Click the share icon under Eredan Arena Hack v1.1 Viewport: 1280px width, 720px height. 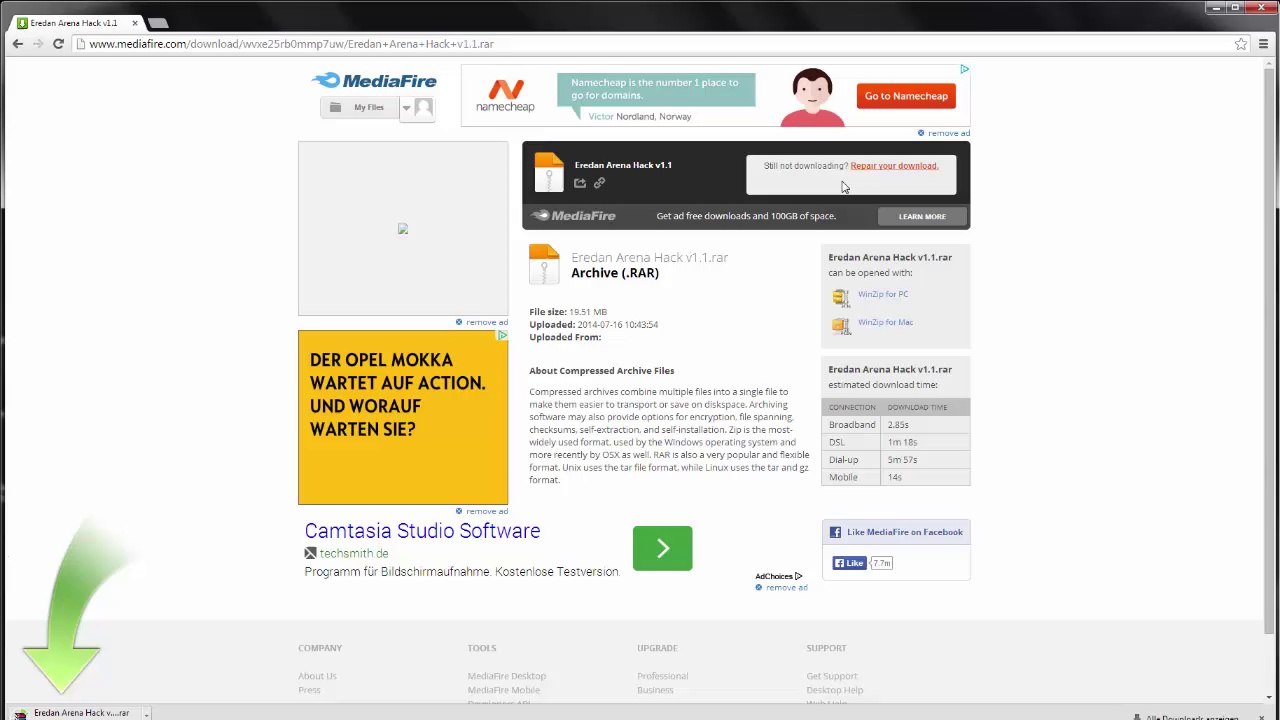pyautogui.click(x=580, y=183)
